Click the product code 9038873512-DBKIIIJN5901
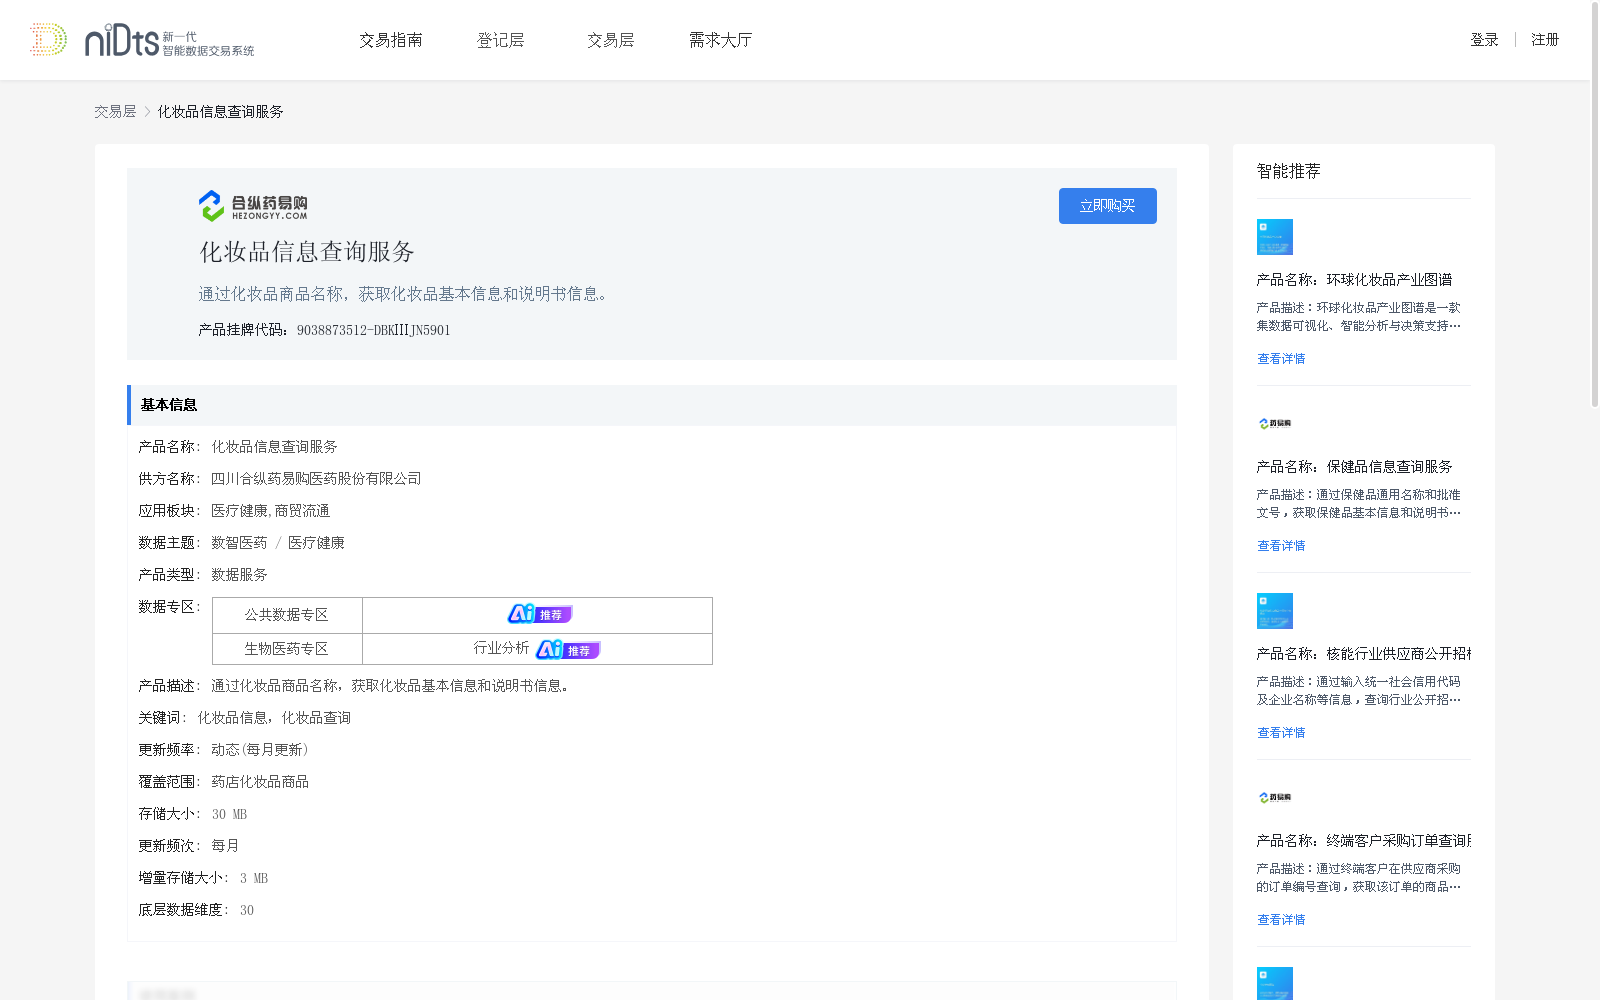The image size is (1600, 1000). [374, 331]
